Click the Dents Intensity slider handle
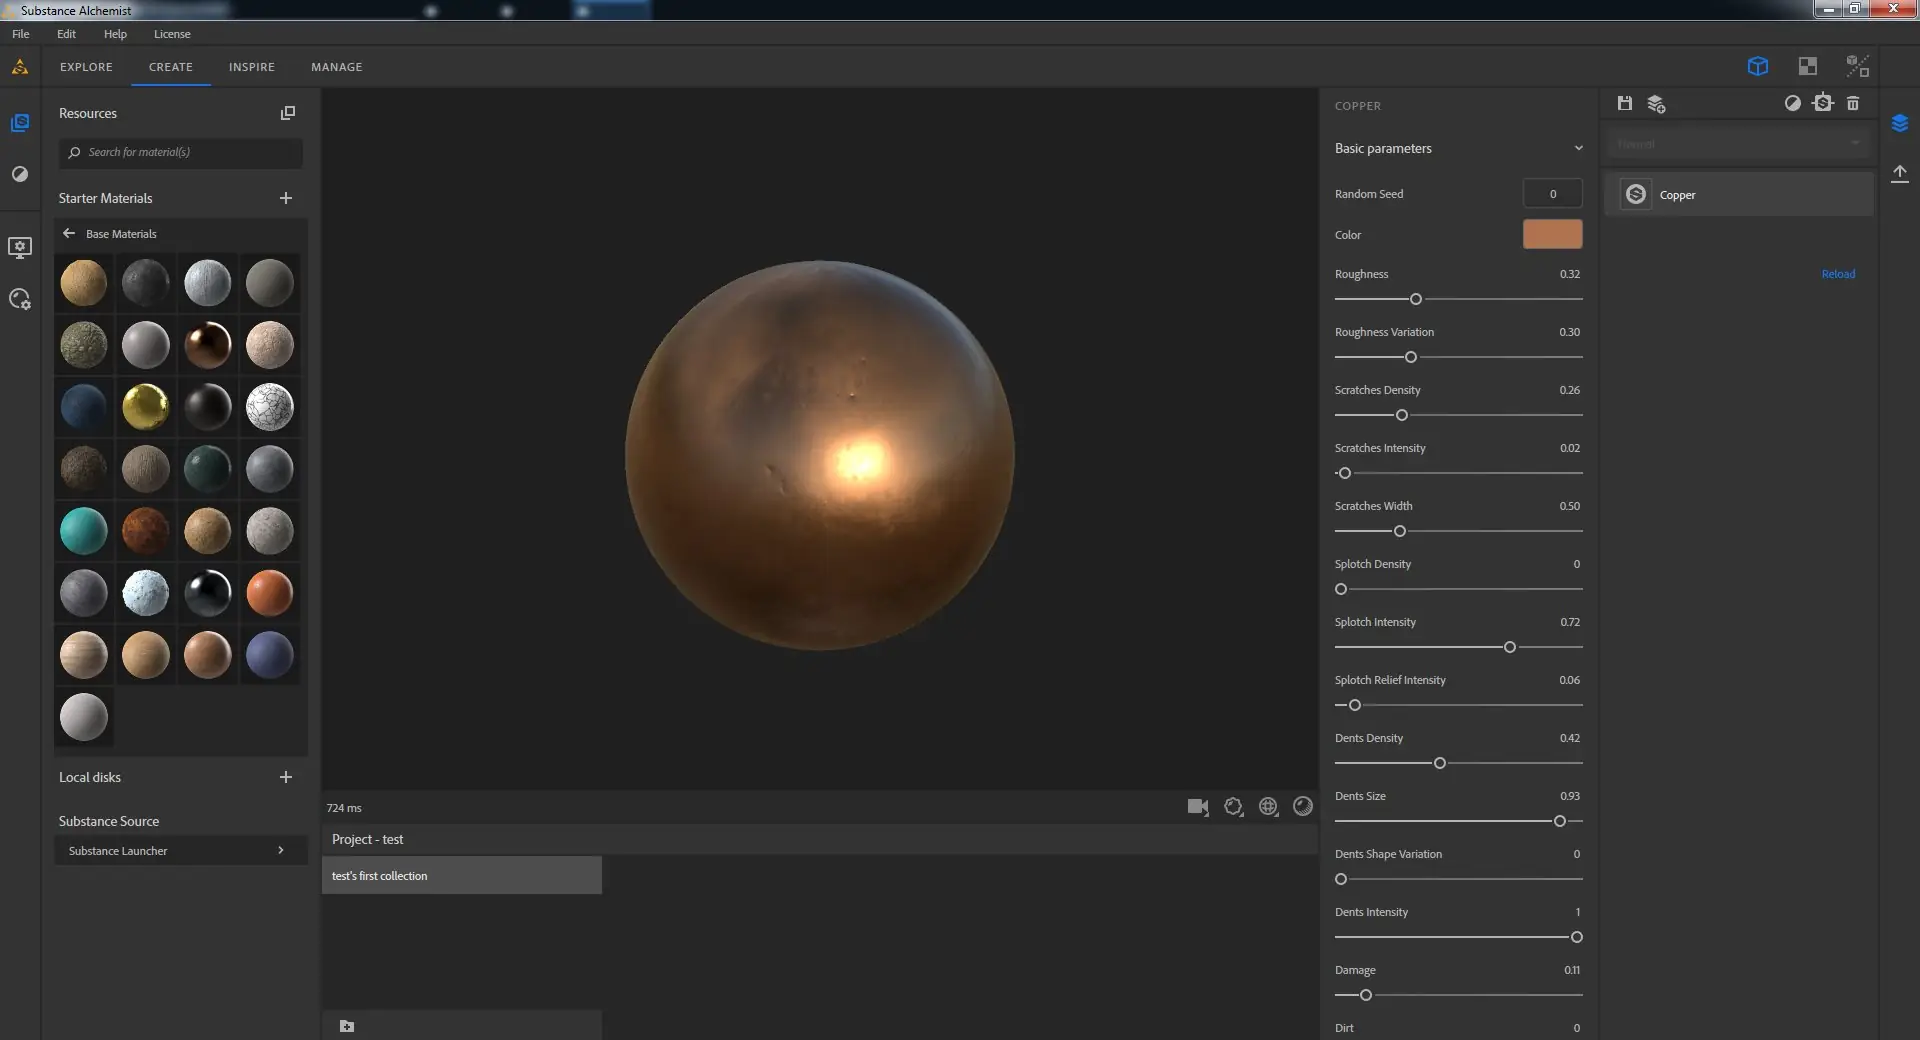Image resolution: width=1920 pixels, height=1040 pixels. [x=1577, y=937]
